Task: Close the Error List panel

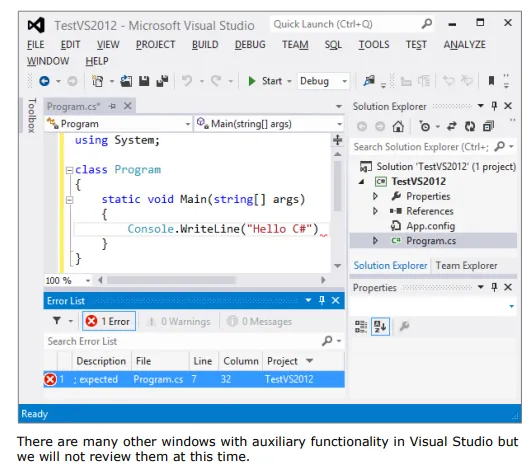Action: pyautogui.click(x=336, y=300)
